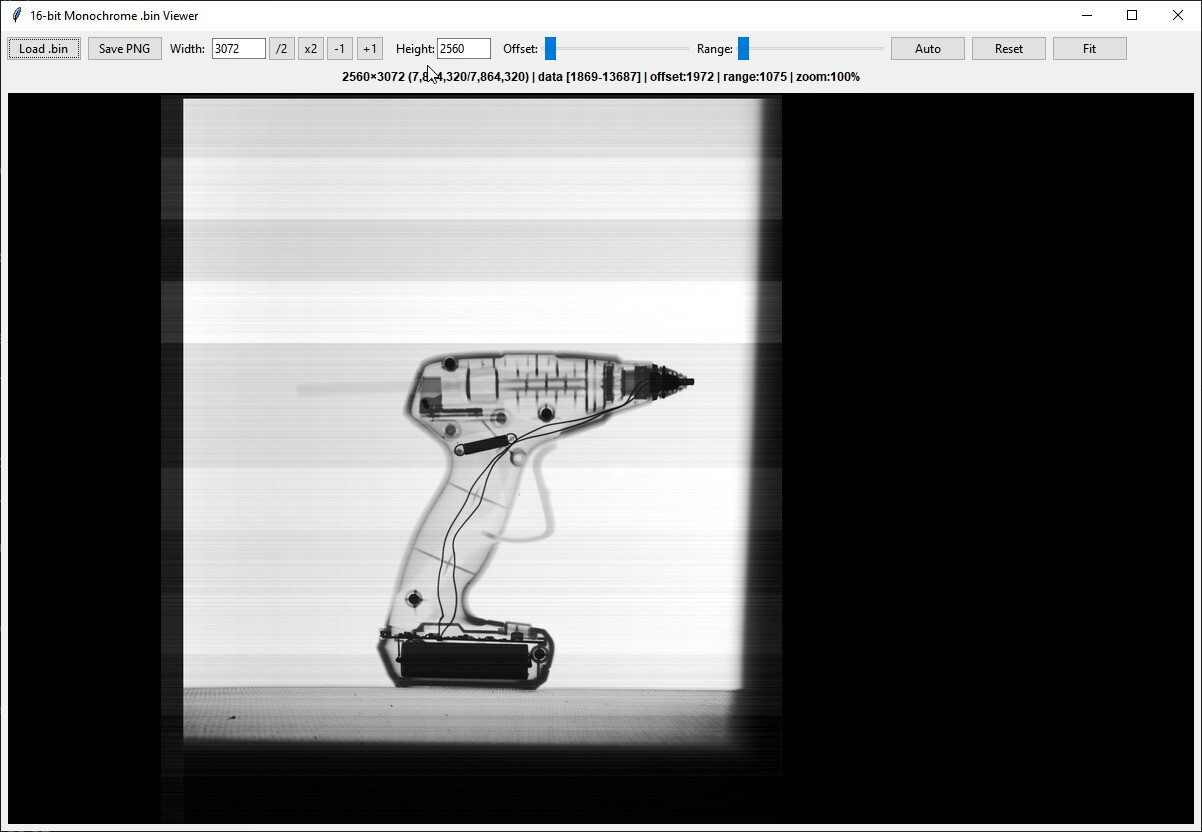This screenshot has height=832, width=1202.
Task: Maximize the viewer window
Action: pos(1132,15)
